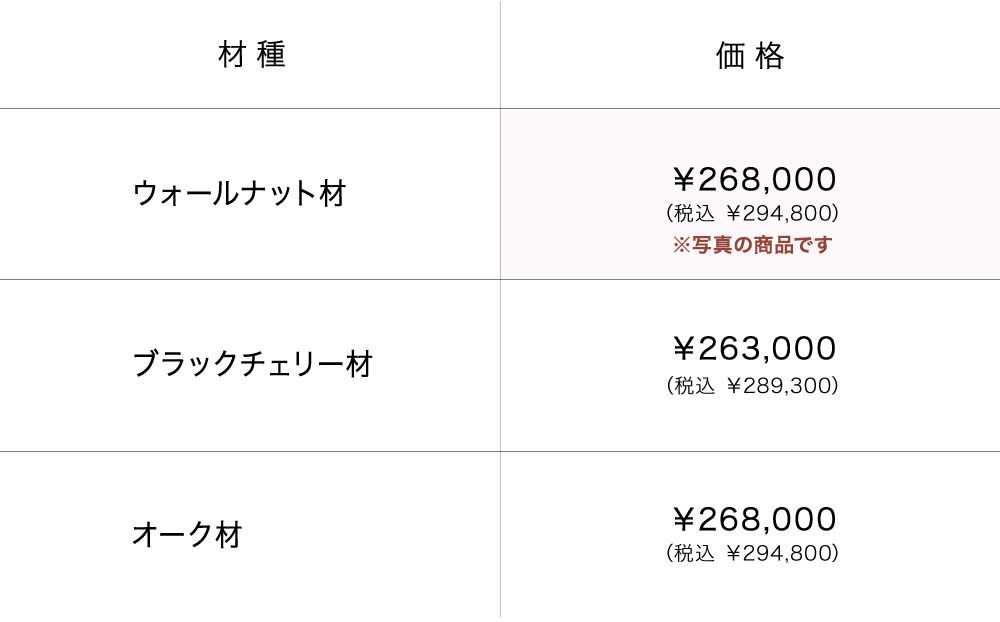Click the large yen symbol in oak row
Viewport: 1000px width, 622px height.
tap(683, 519)
